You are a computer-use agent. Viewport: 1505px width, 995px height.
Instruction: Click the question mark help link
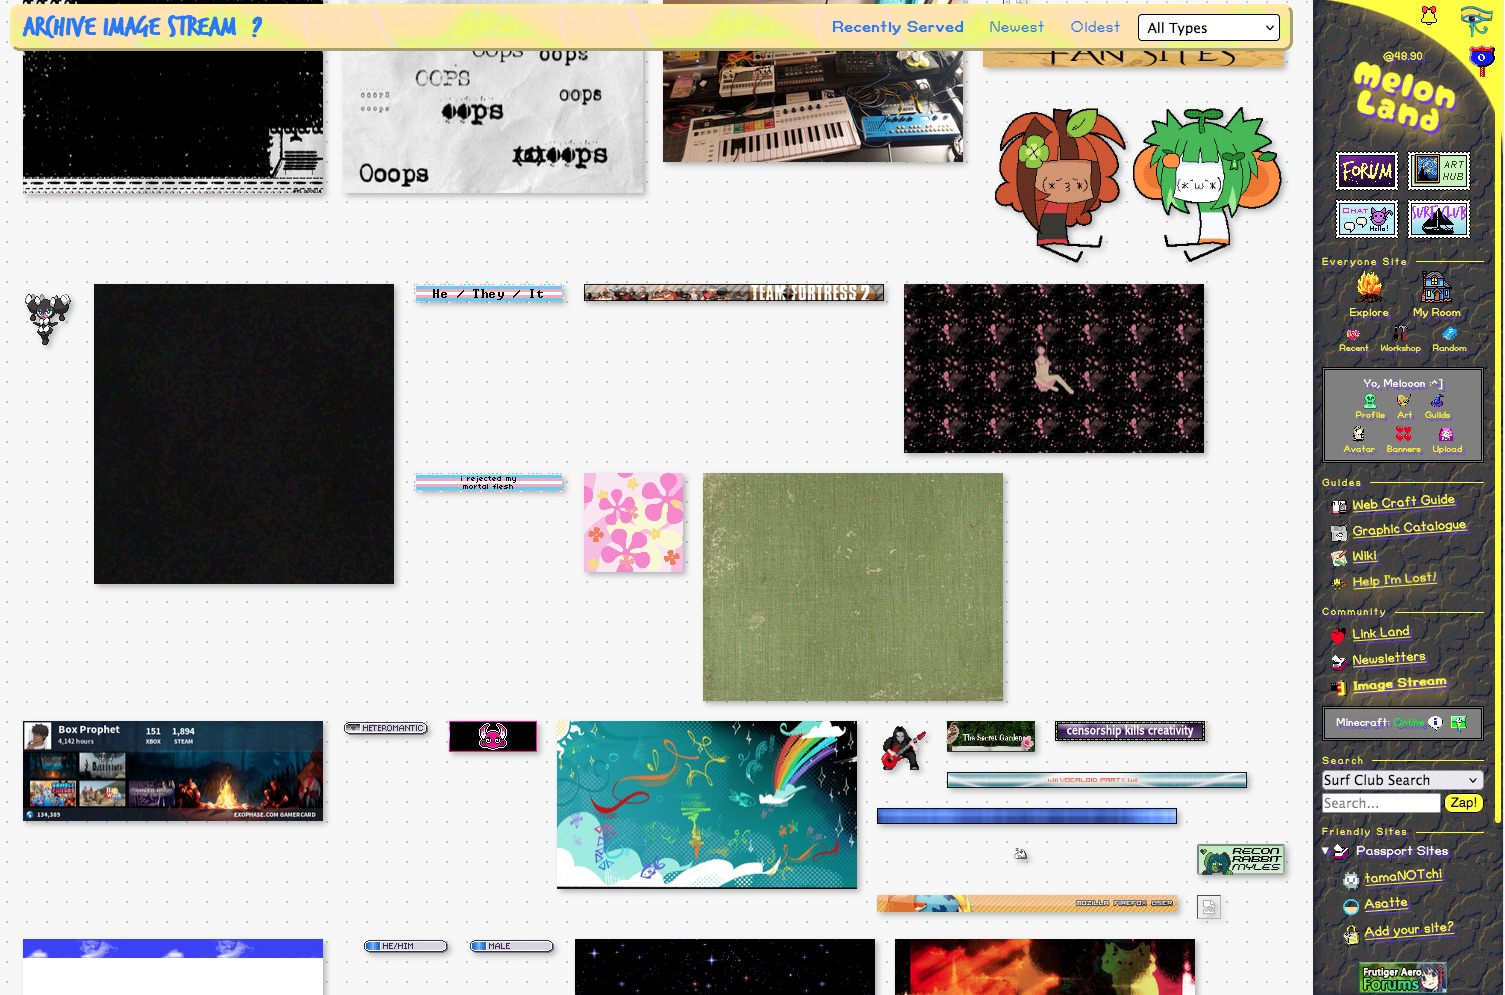tap(256, 27)
